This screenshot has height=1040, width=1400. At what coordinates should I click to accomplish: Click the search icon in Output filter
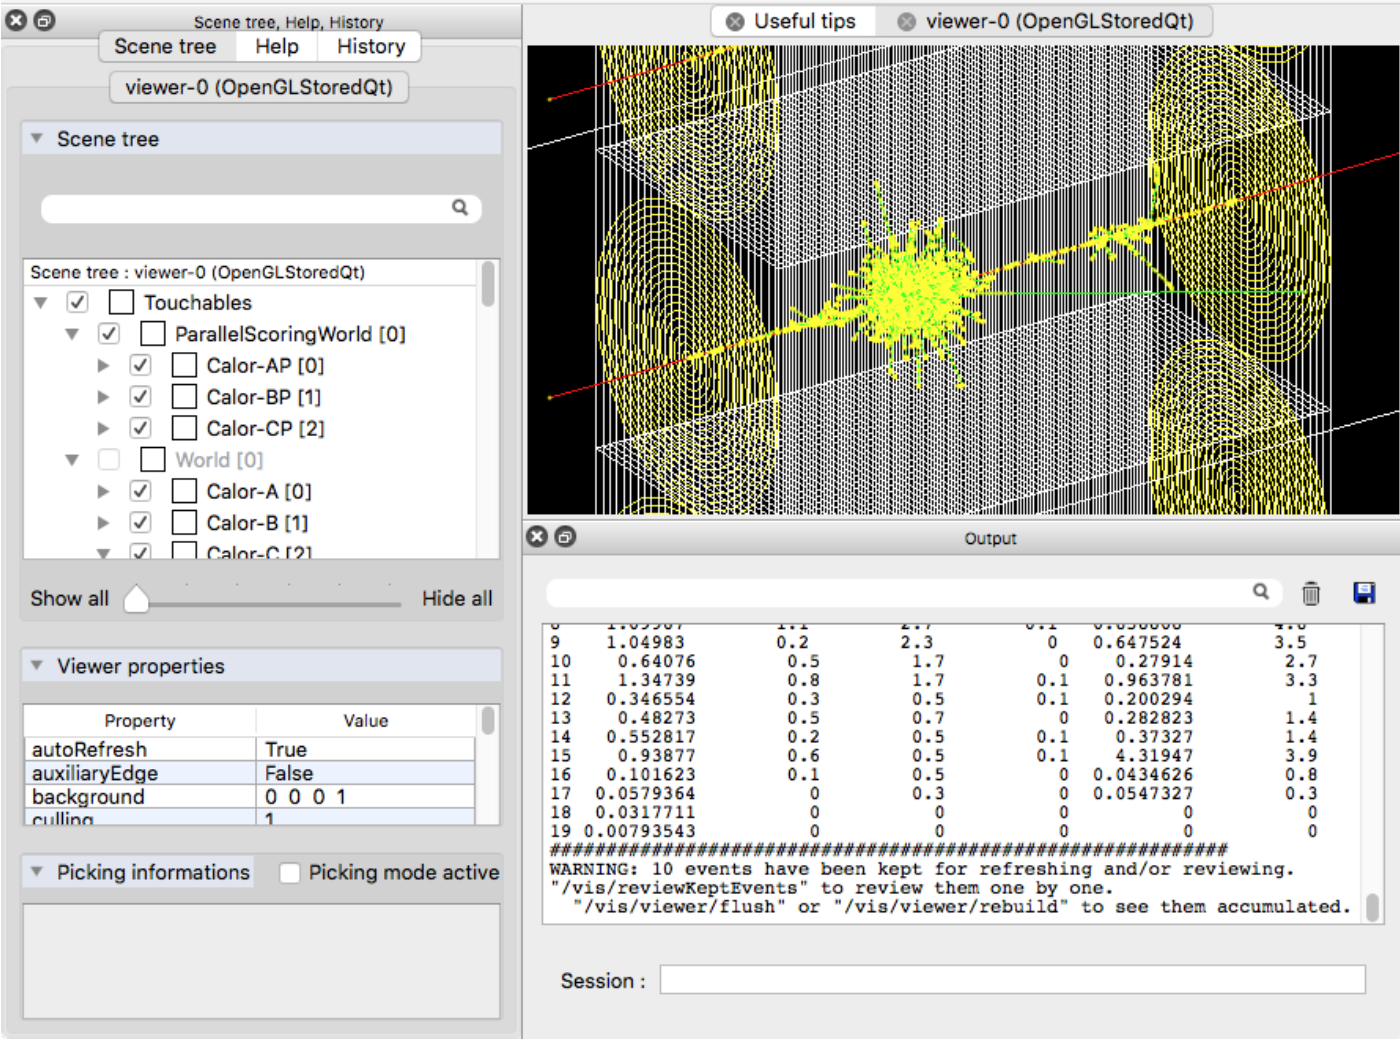1261,592
